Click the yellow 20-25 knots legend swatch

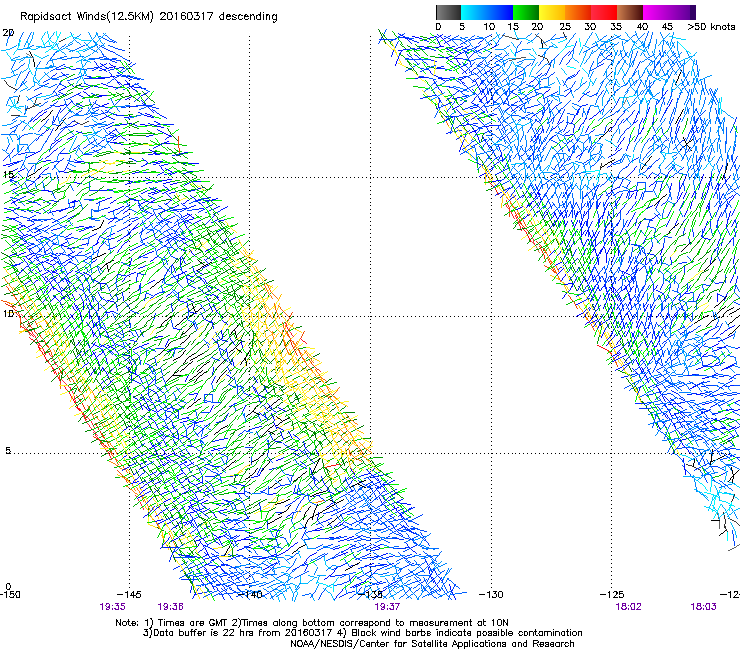(x=552, y=12)
